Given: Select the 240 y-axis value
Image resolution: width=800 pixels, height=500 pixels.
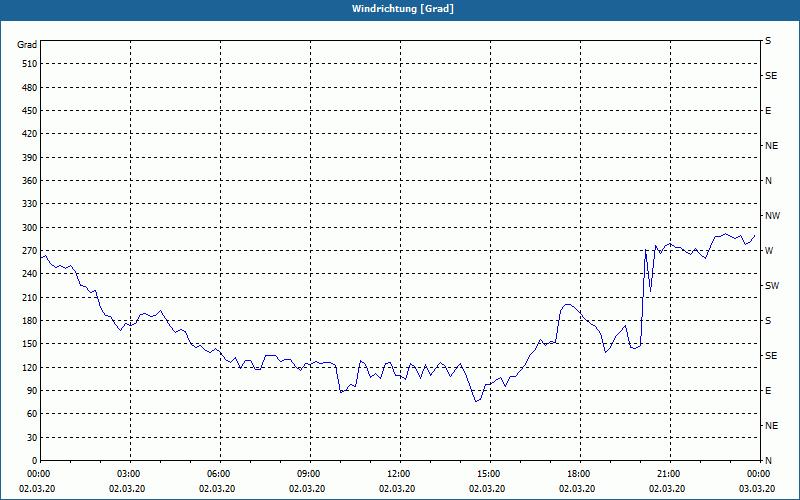Looking at the screenshot, I should 30,274.
